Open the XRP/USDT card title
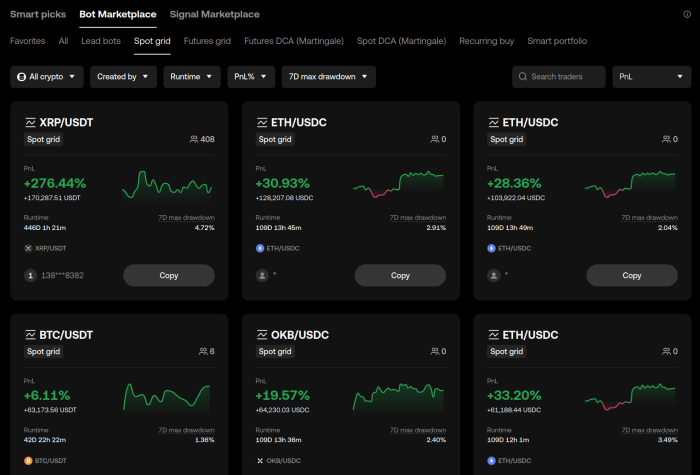700x475 pixels. (66, 122)
